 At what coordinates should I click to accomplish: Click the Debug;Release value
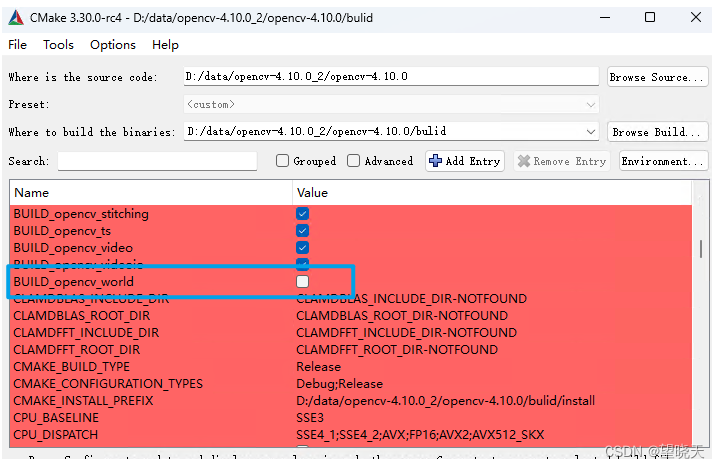(339, 384)
